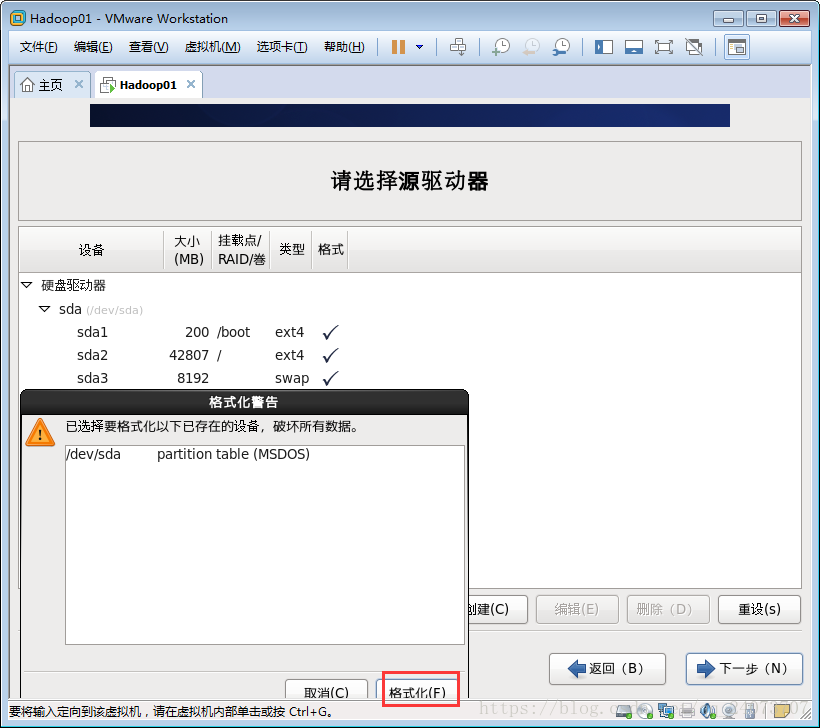Take a snapshot of the virtual machine
The height and width of the screenshot is (728, 820).
point(501,47)
